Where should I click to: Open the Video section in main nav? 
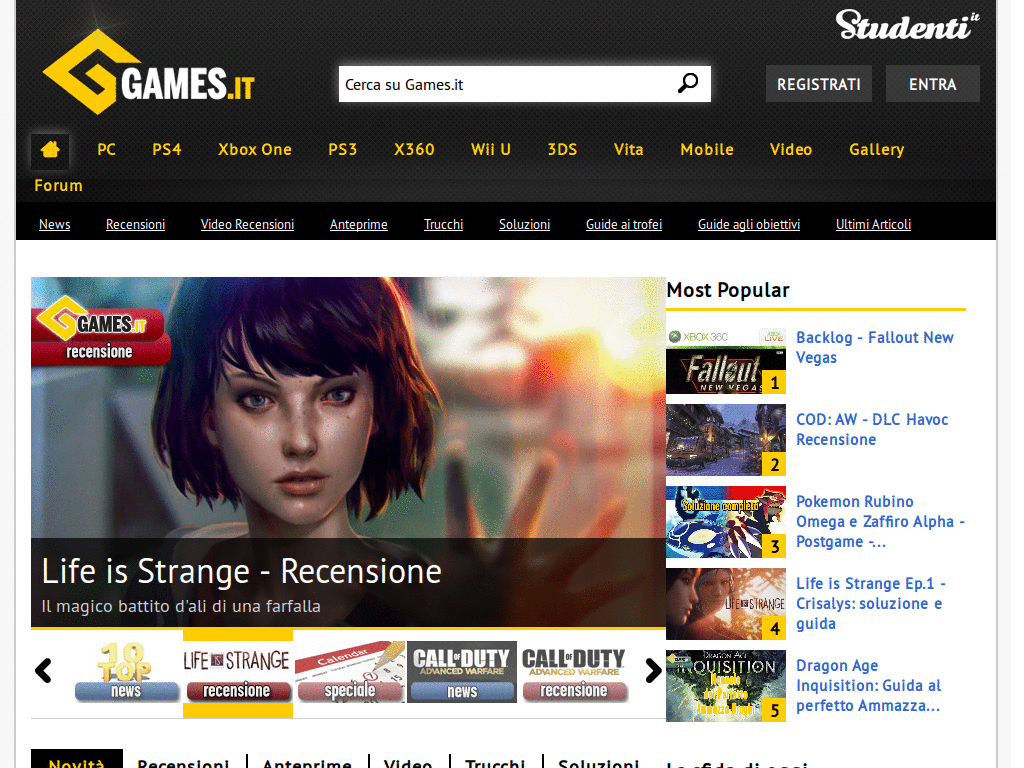click(791, 150)
